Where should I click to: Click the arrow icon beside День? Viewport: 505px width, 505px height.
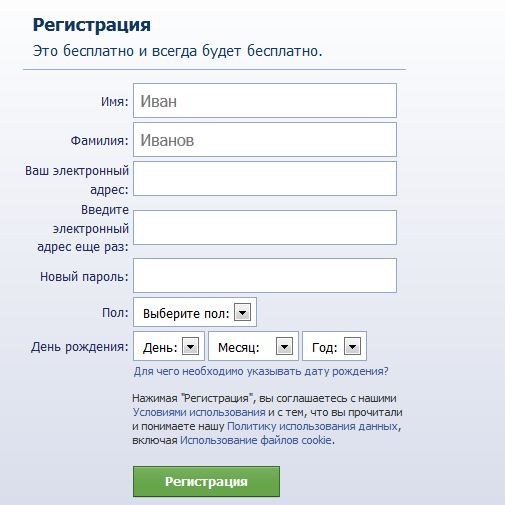190,346
